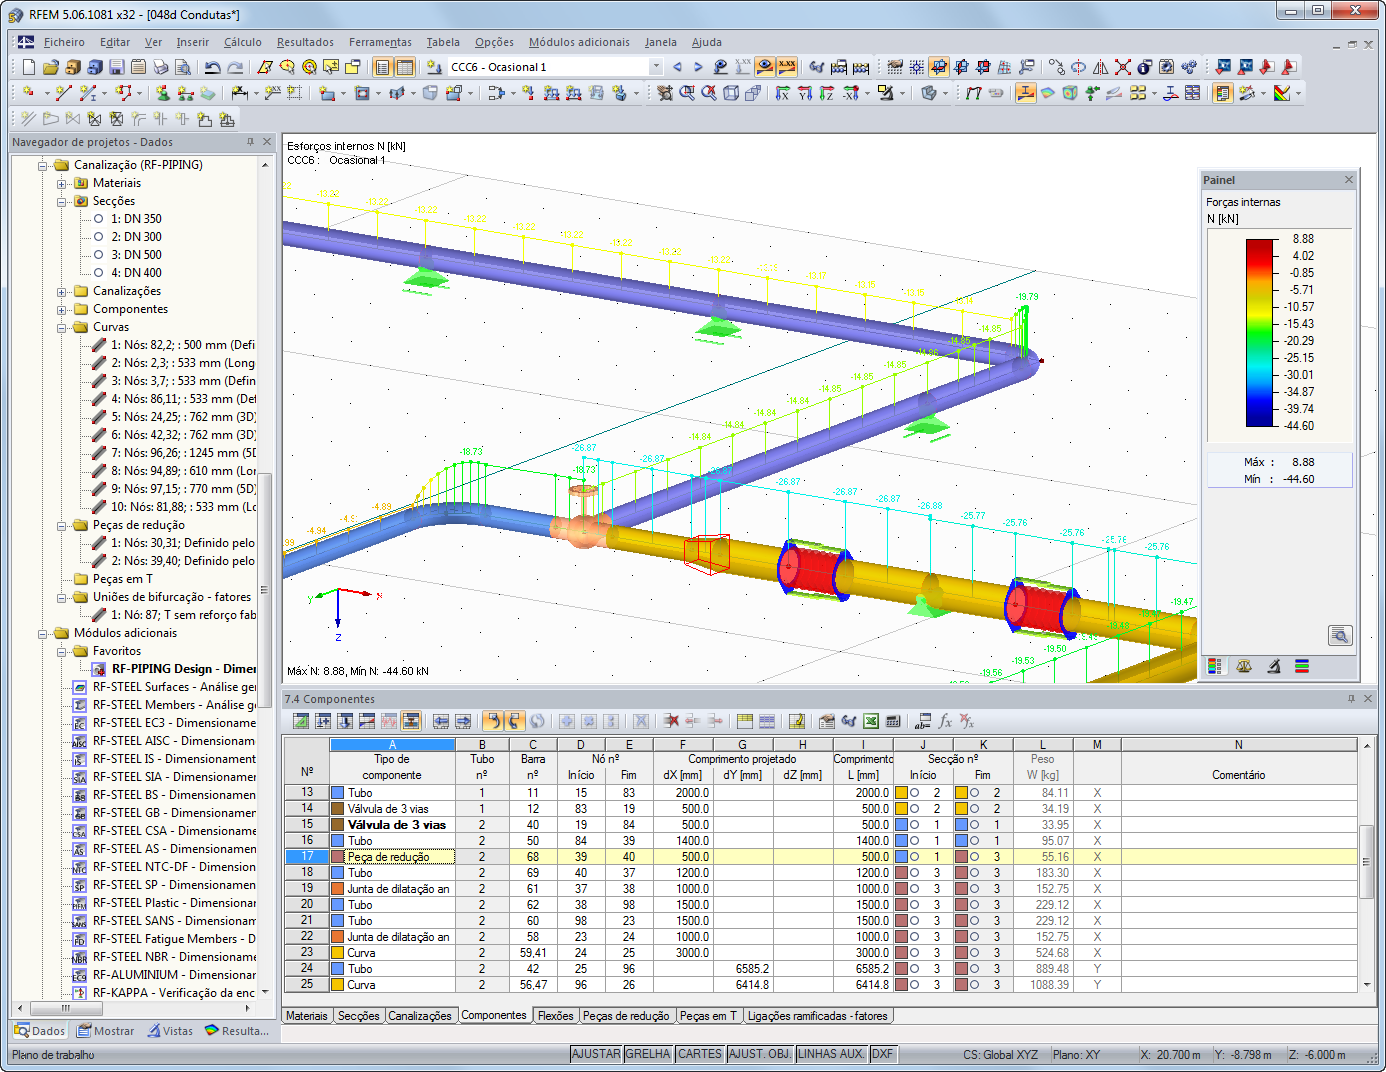Click the Save diskette icon
1386x1072 pixels.
(116, 67)
